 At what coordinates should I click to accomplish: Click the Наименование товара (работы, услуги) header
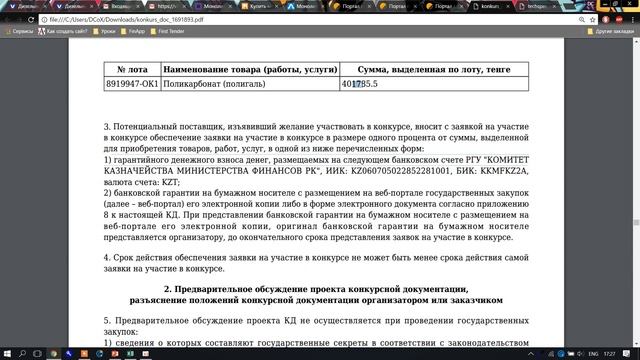pos(250,70)
